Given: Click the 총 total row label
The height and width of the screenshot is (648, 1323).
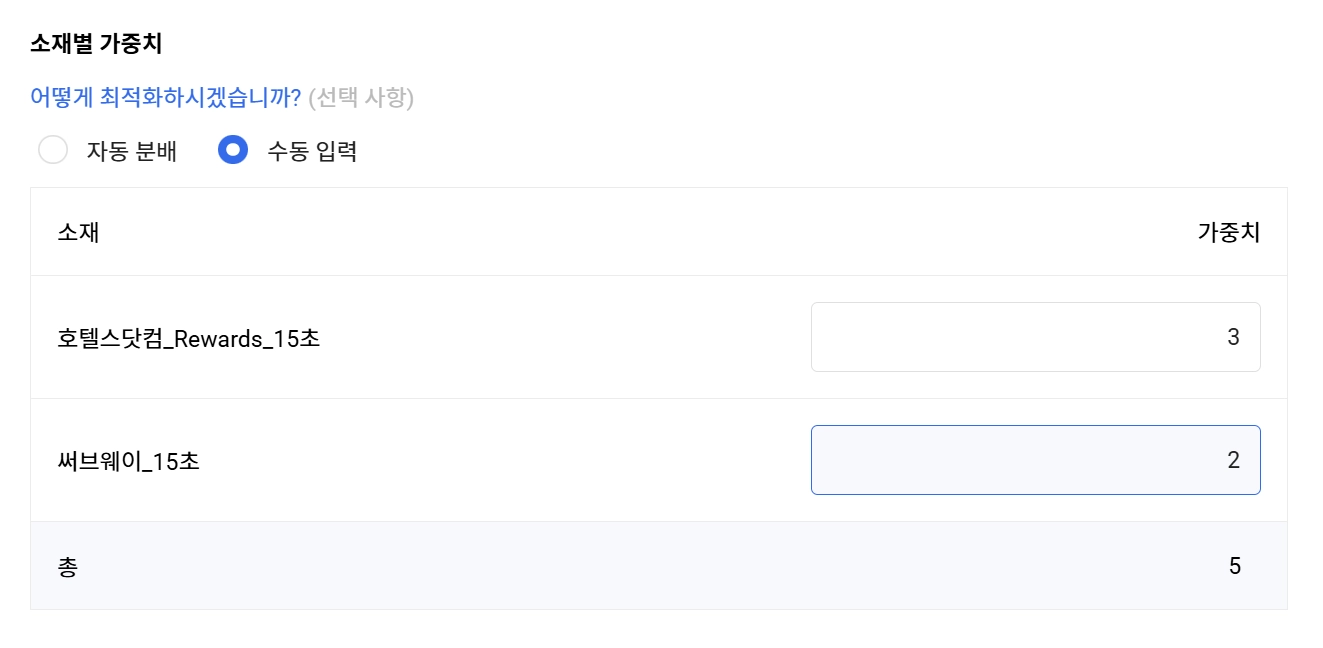Looking at the screenshot, I should (x=68, y=567).
